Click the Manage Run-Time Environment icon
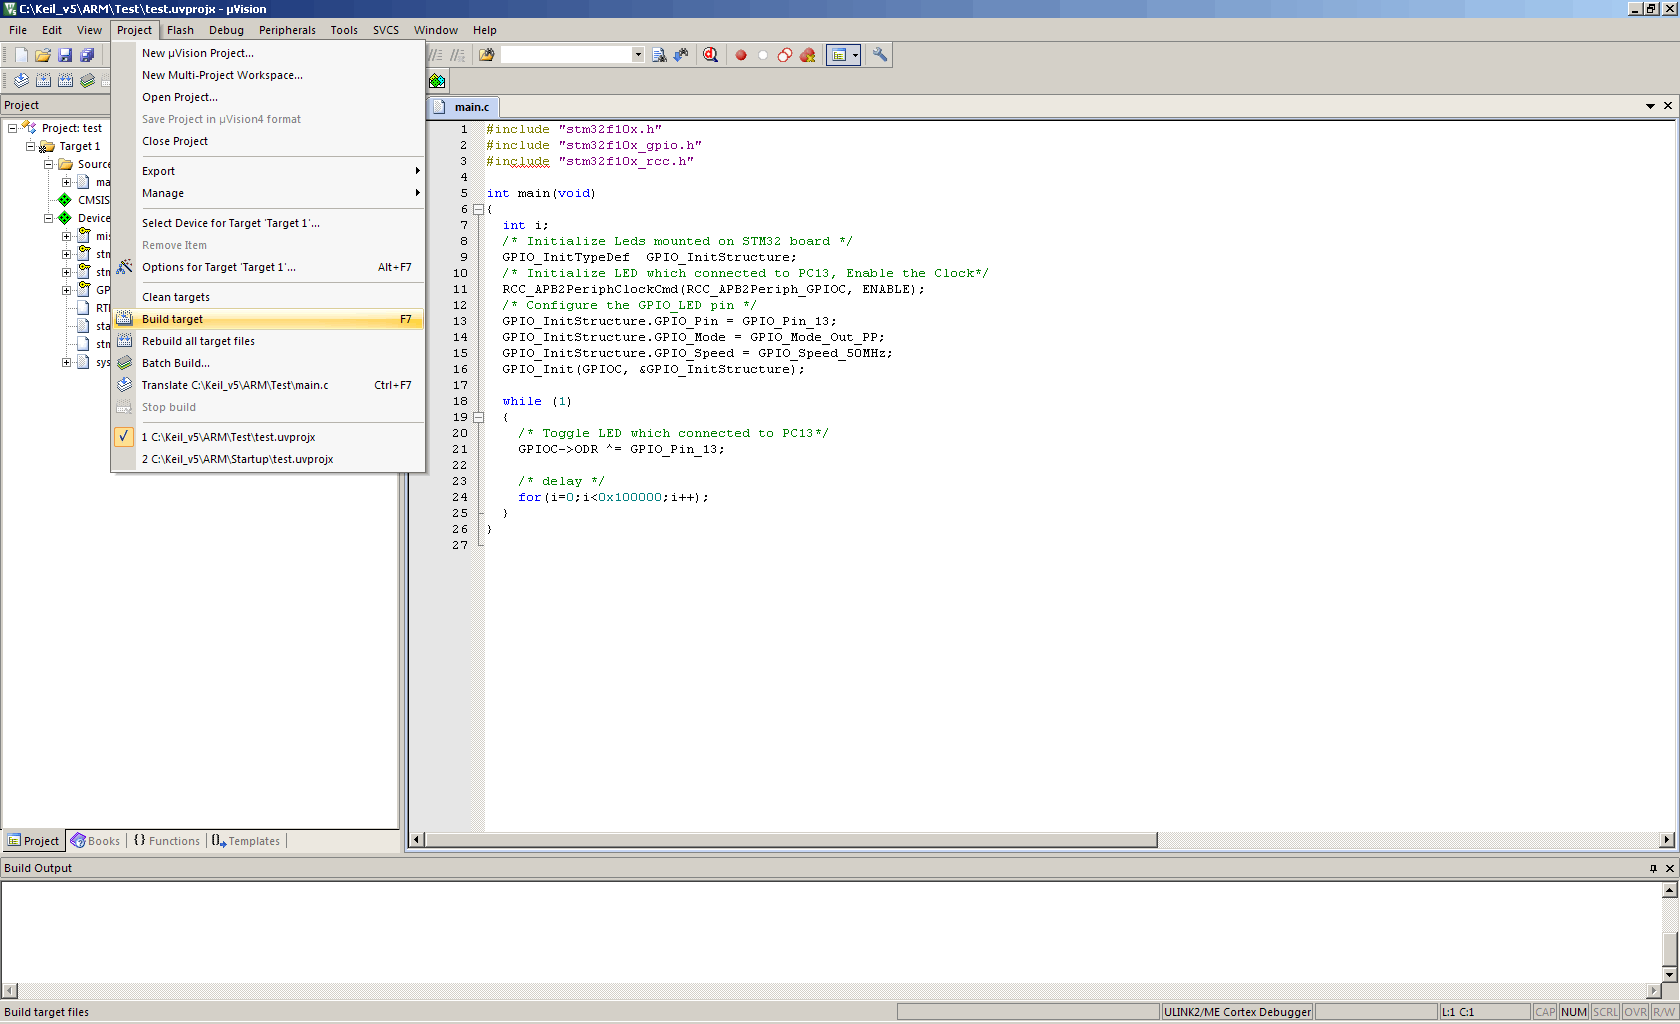The width and height of the screenshot is (1680, 1024). tap(437, 81)
